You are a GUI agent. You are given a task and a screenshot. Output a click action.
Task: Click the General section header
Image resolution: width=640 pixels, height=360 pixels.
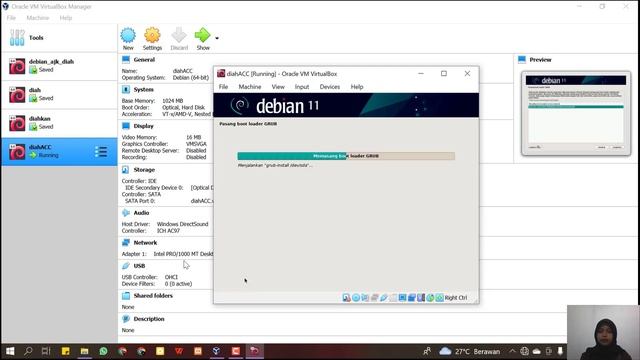[144, 60]
